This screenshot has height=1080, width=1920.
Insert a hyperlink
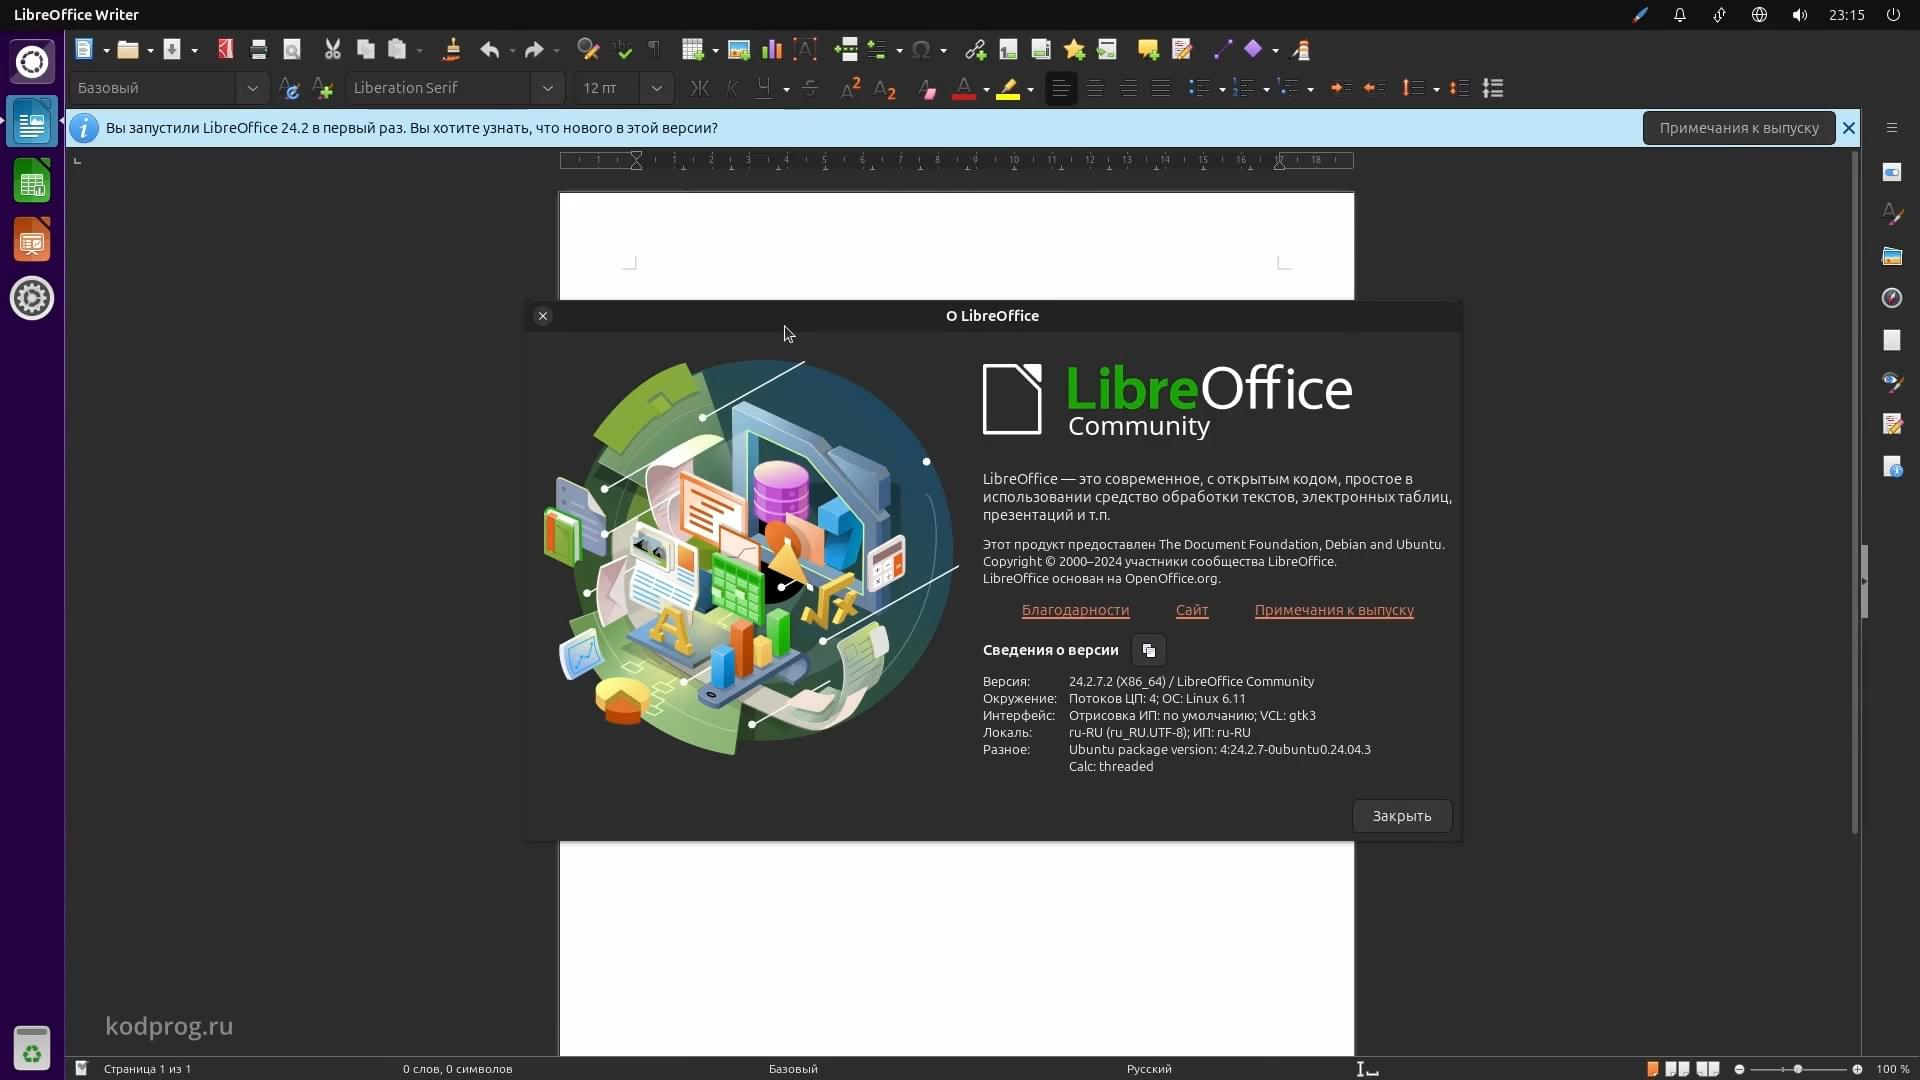click(x=975, y=49)
